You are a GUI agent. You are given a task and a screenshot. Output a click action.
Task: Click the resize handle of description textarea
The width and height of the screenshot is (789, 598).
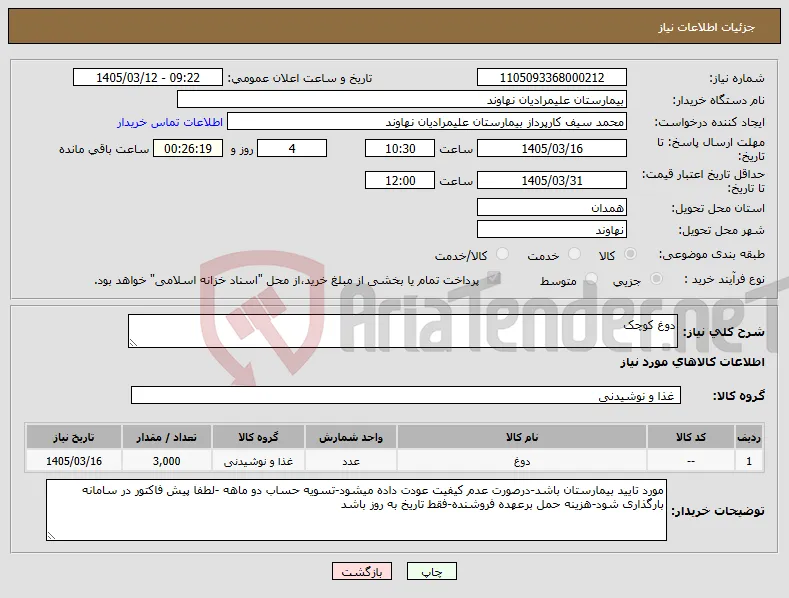click(x=133, y=343)
